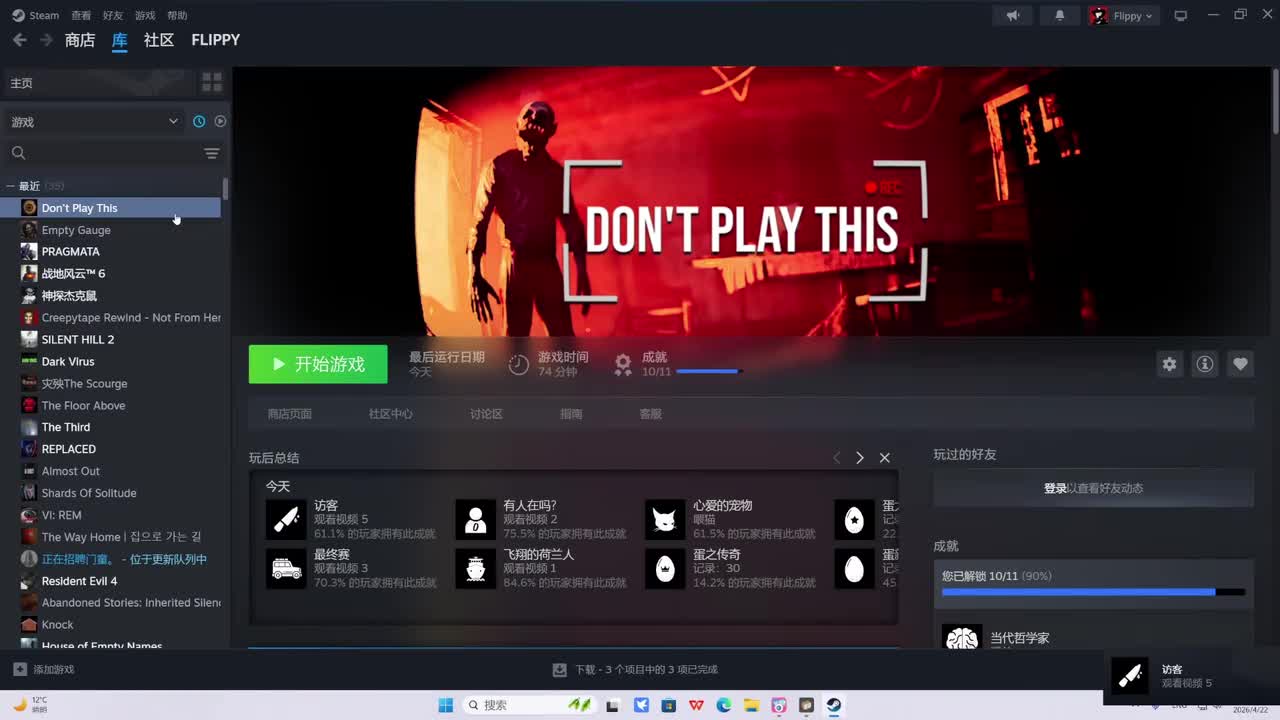Image resolution: width=1280 pixels, height=720 pixels.
Task: Open the 帮助 menu
Action: [177, 15]
